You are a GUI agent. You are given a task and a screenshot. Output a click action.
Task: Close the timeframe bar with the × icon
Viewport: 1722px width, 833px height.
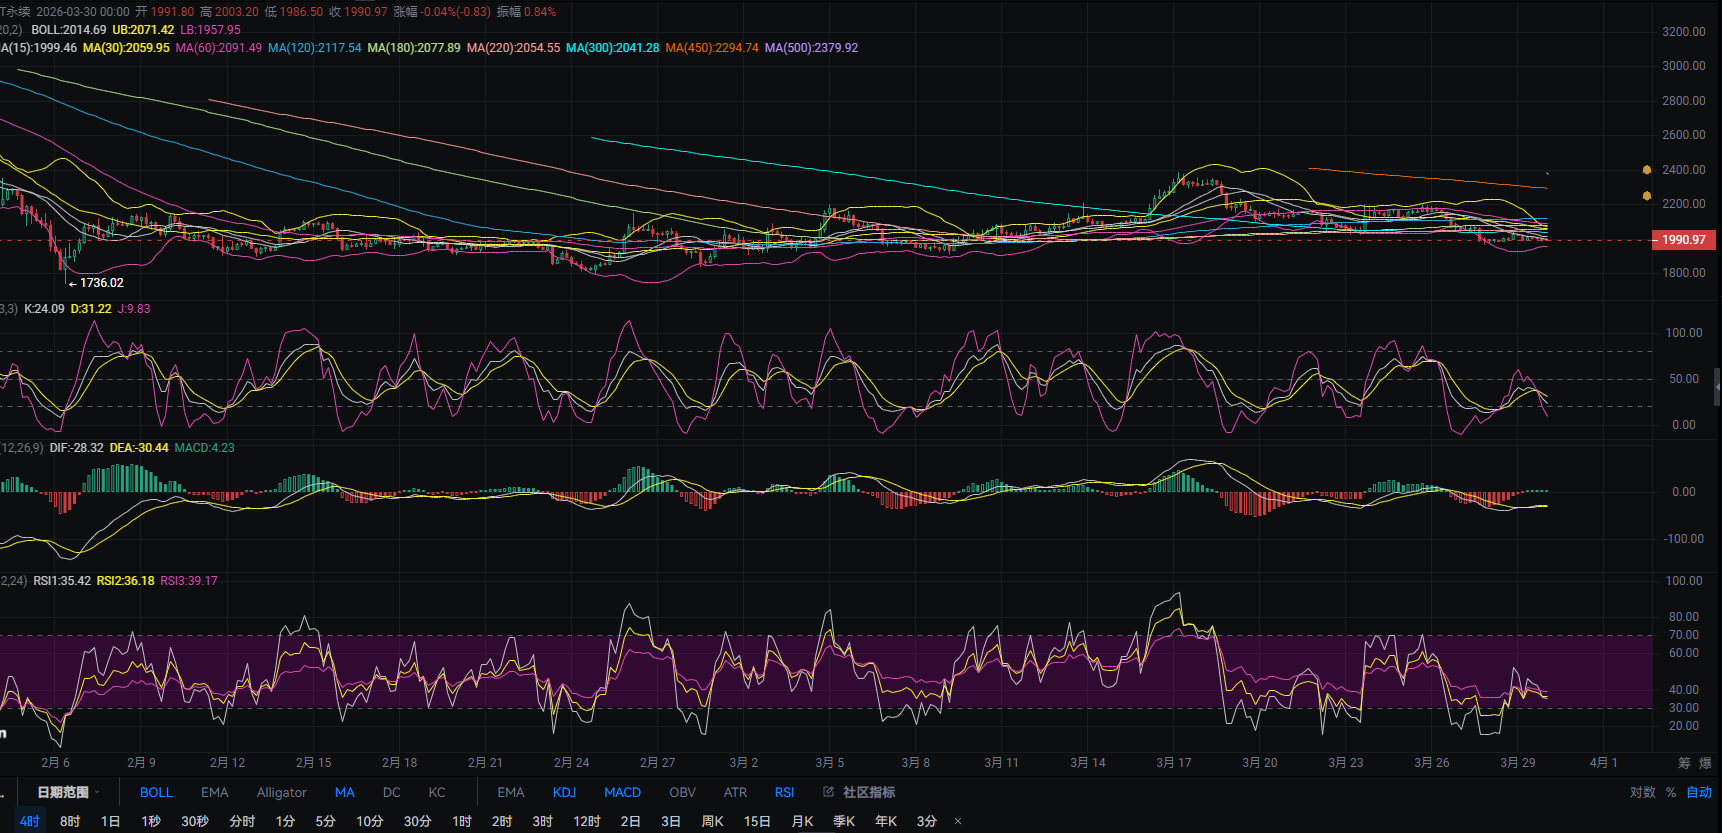coord(958,821)
